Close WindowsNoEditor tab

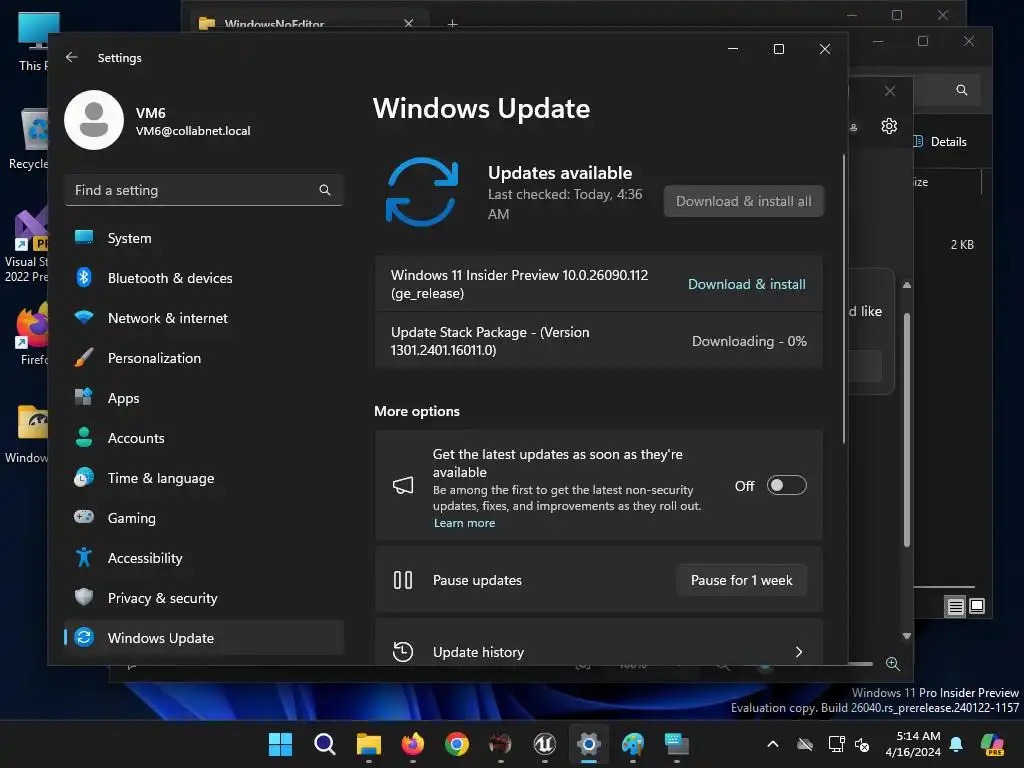pos(409,23)
